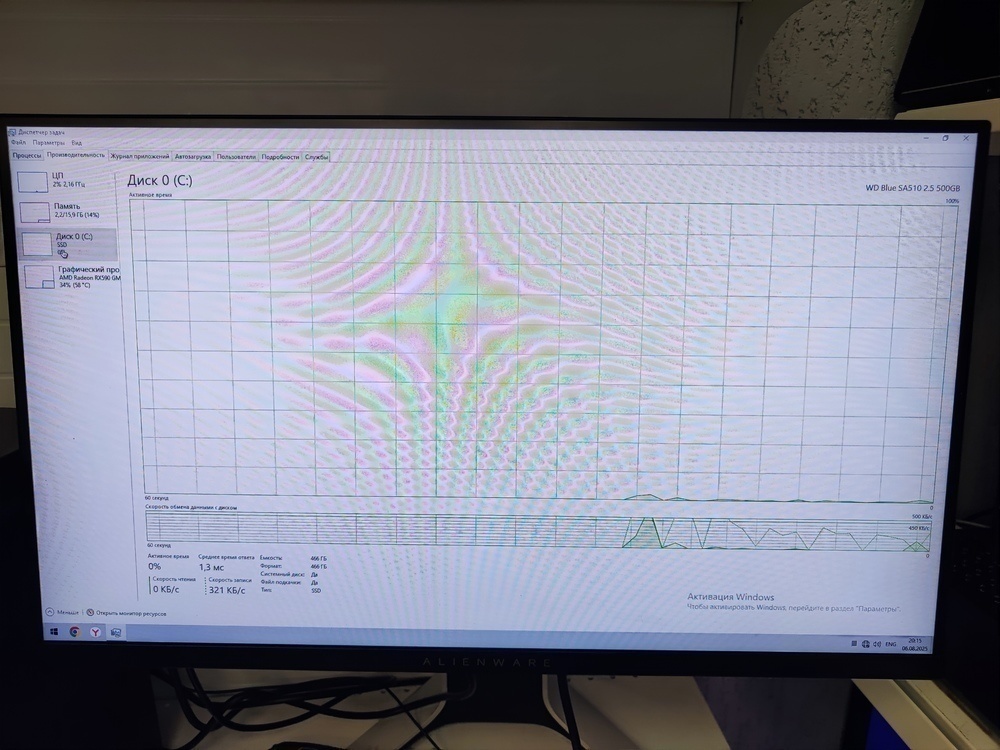Click the Память 2,2/15,9 ГБ label
The width and height of the screenshot is (1000, 750).
coord(77,210)
